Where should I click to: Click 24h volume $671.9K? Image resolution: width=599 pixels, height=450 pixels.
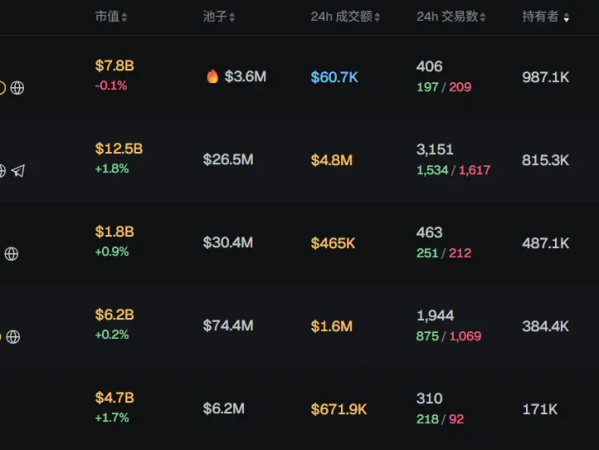[338, 410]
